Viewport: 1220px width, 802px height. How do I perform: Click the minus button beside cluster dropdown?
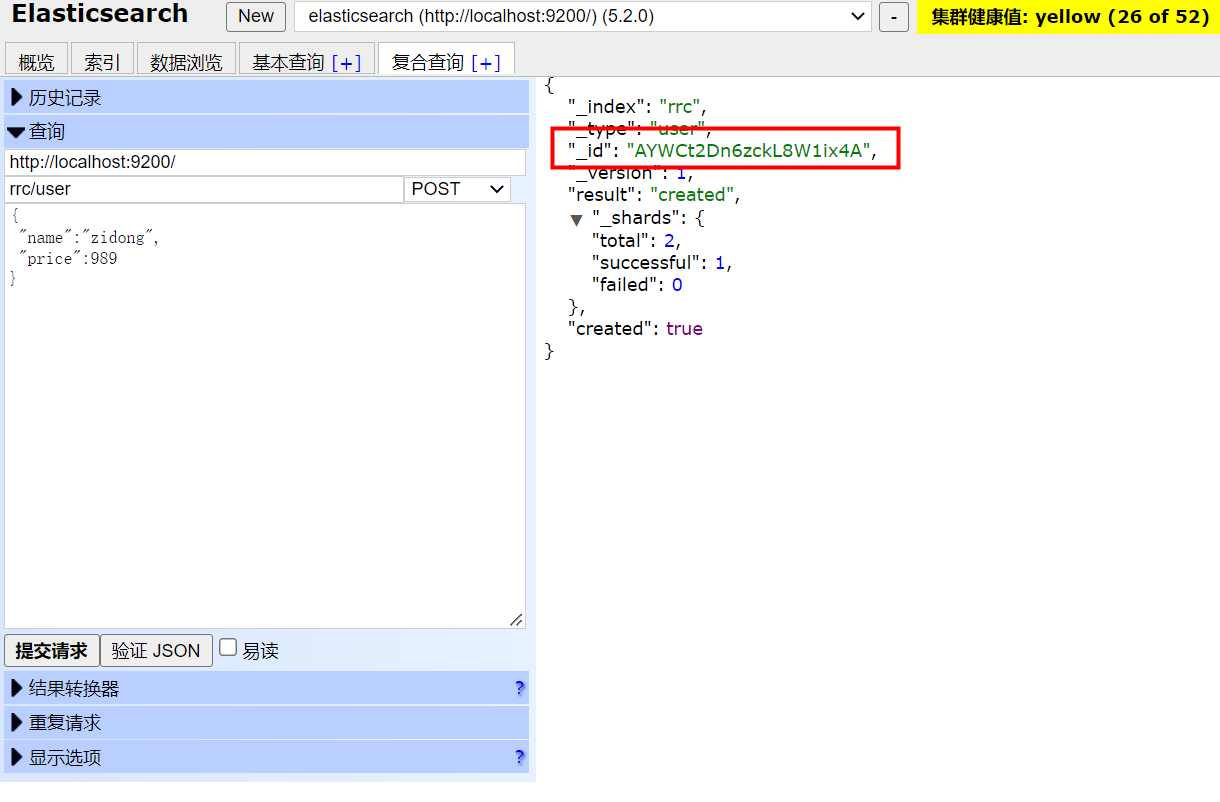point(893,17)
